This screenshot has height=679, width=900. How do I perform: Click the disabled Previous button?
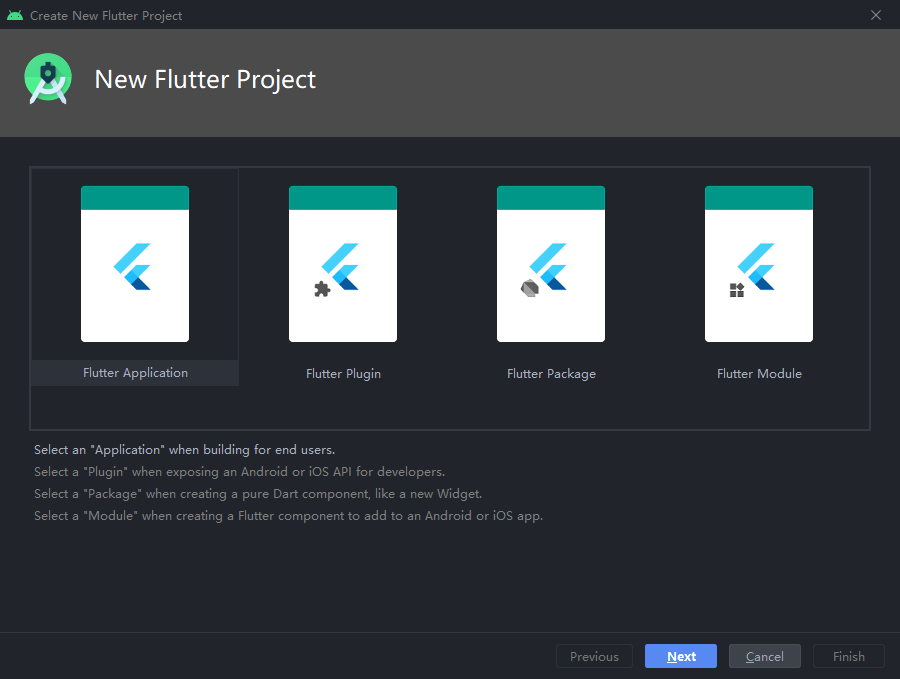pos(594,656)
